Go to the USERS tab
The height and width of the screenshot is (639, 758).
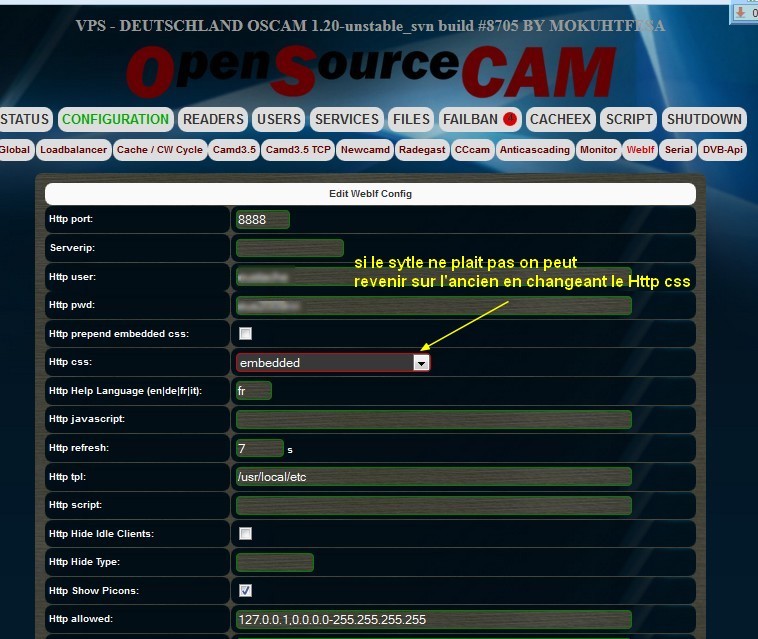(278, 119)
